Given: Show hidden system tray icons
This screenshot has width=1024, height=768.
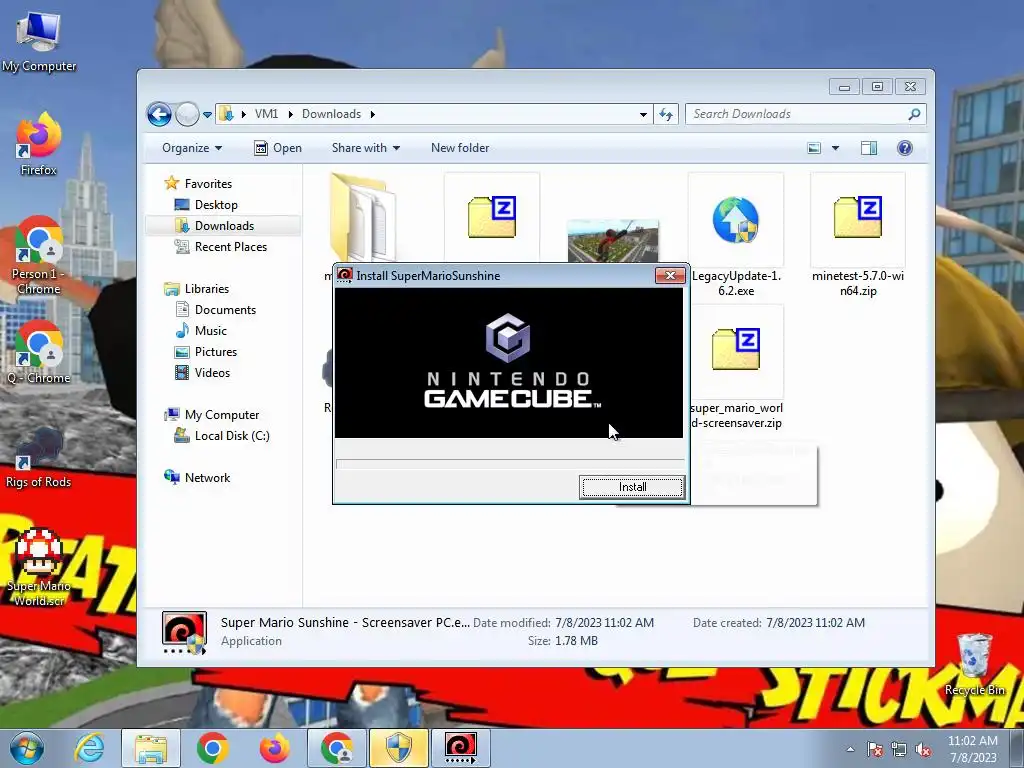Looking at the screenshot, I should pyautogui.click(x=850, y=749).
